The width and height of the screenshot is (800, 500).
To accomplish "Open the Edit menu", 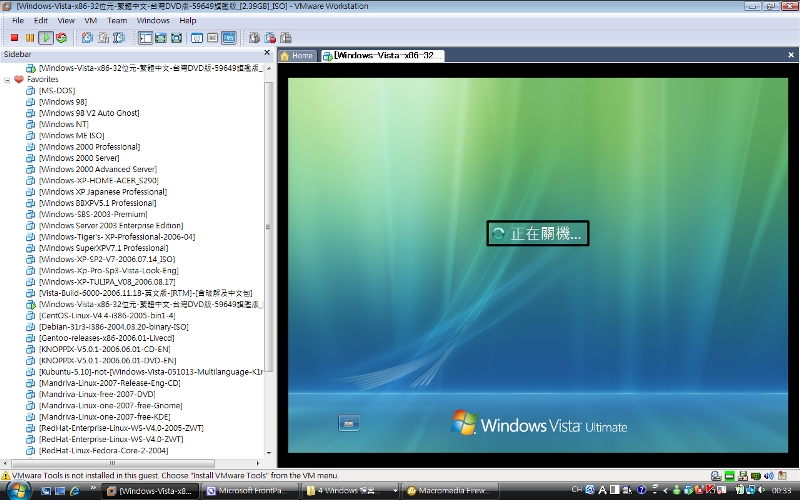I will [x=41, y=20].
